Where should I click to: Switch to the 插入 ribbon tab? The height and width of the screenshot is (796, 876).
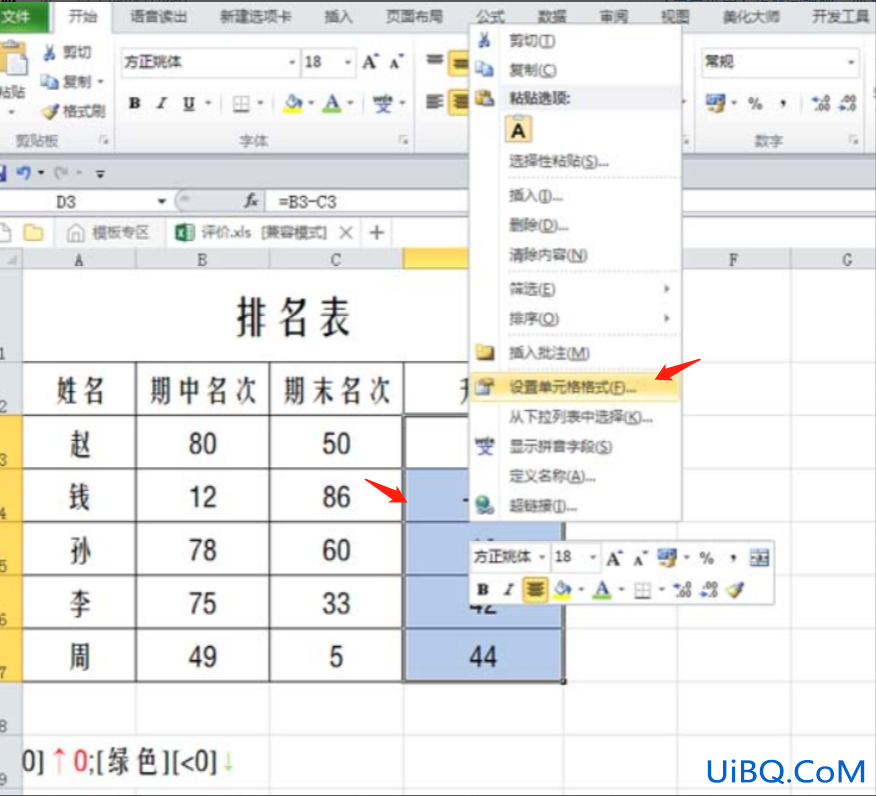click(338, 17)
